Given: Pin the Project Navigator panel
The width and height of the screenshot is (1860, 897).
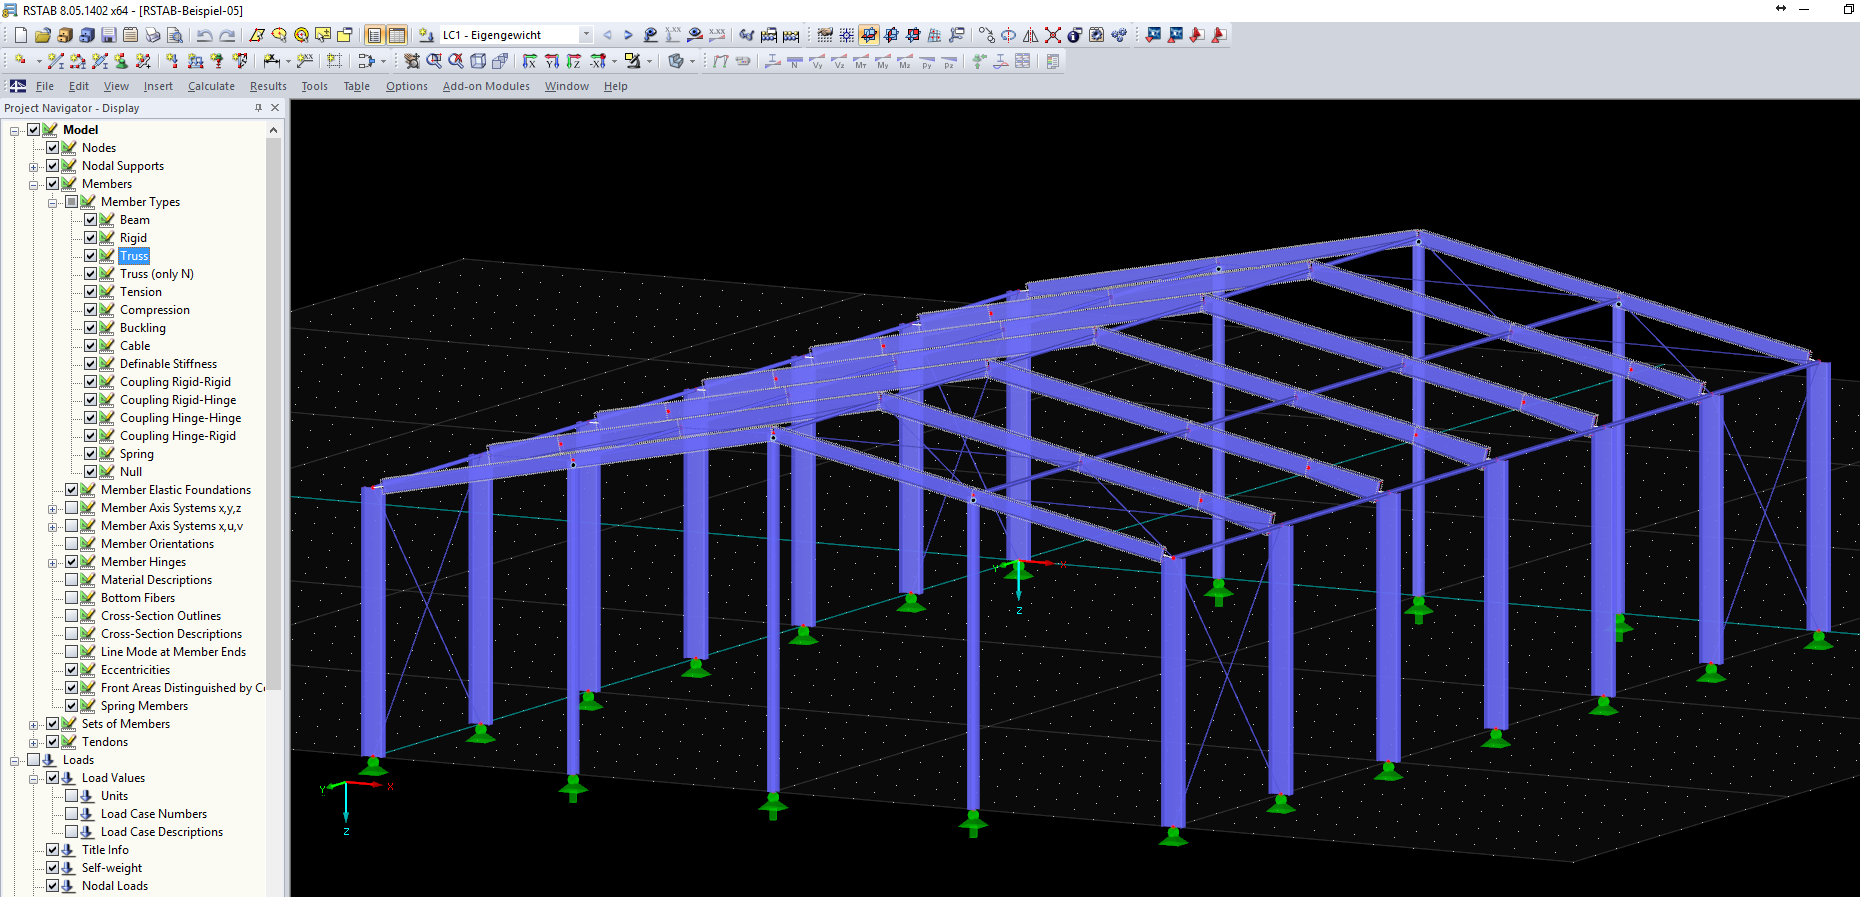Looking at the screenshot, I should (258, 108).
